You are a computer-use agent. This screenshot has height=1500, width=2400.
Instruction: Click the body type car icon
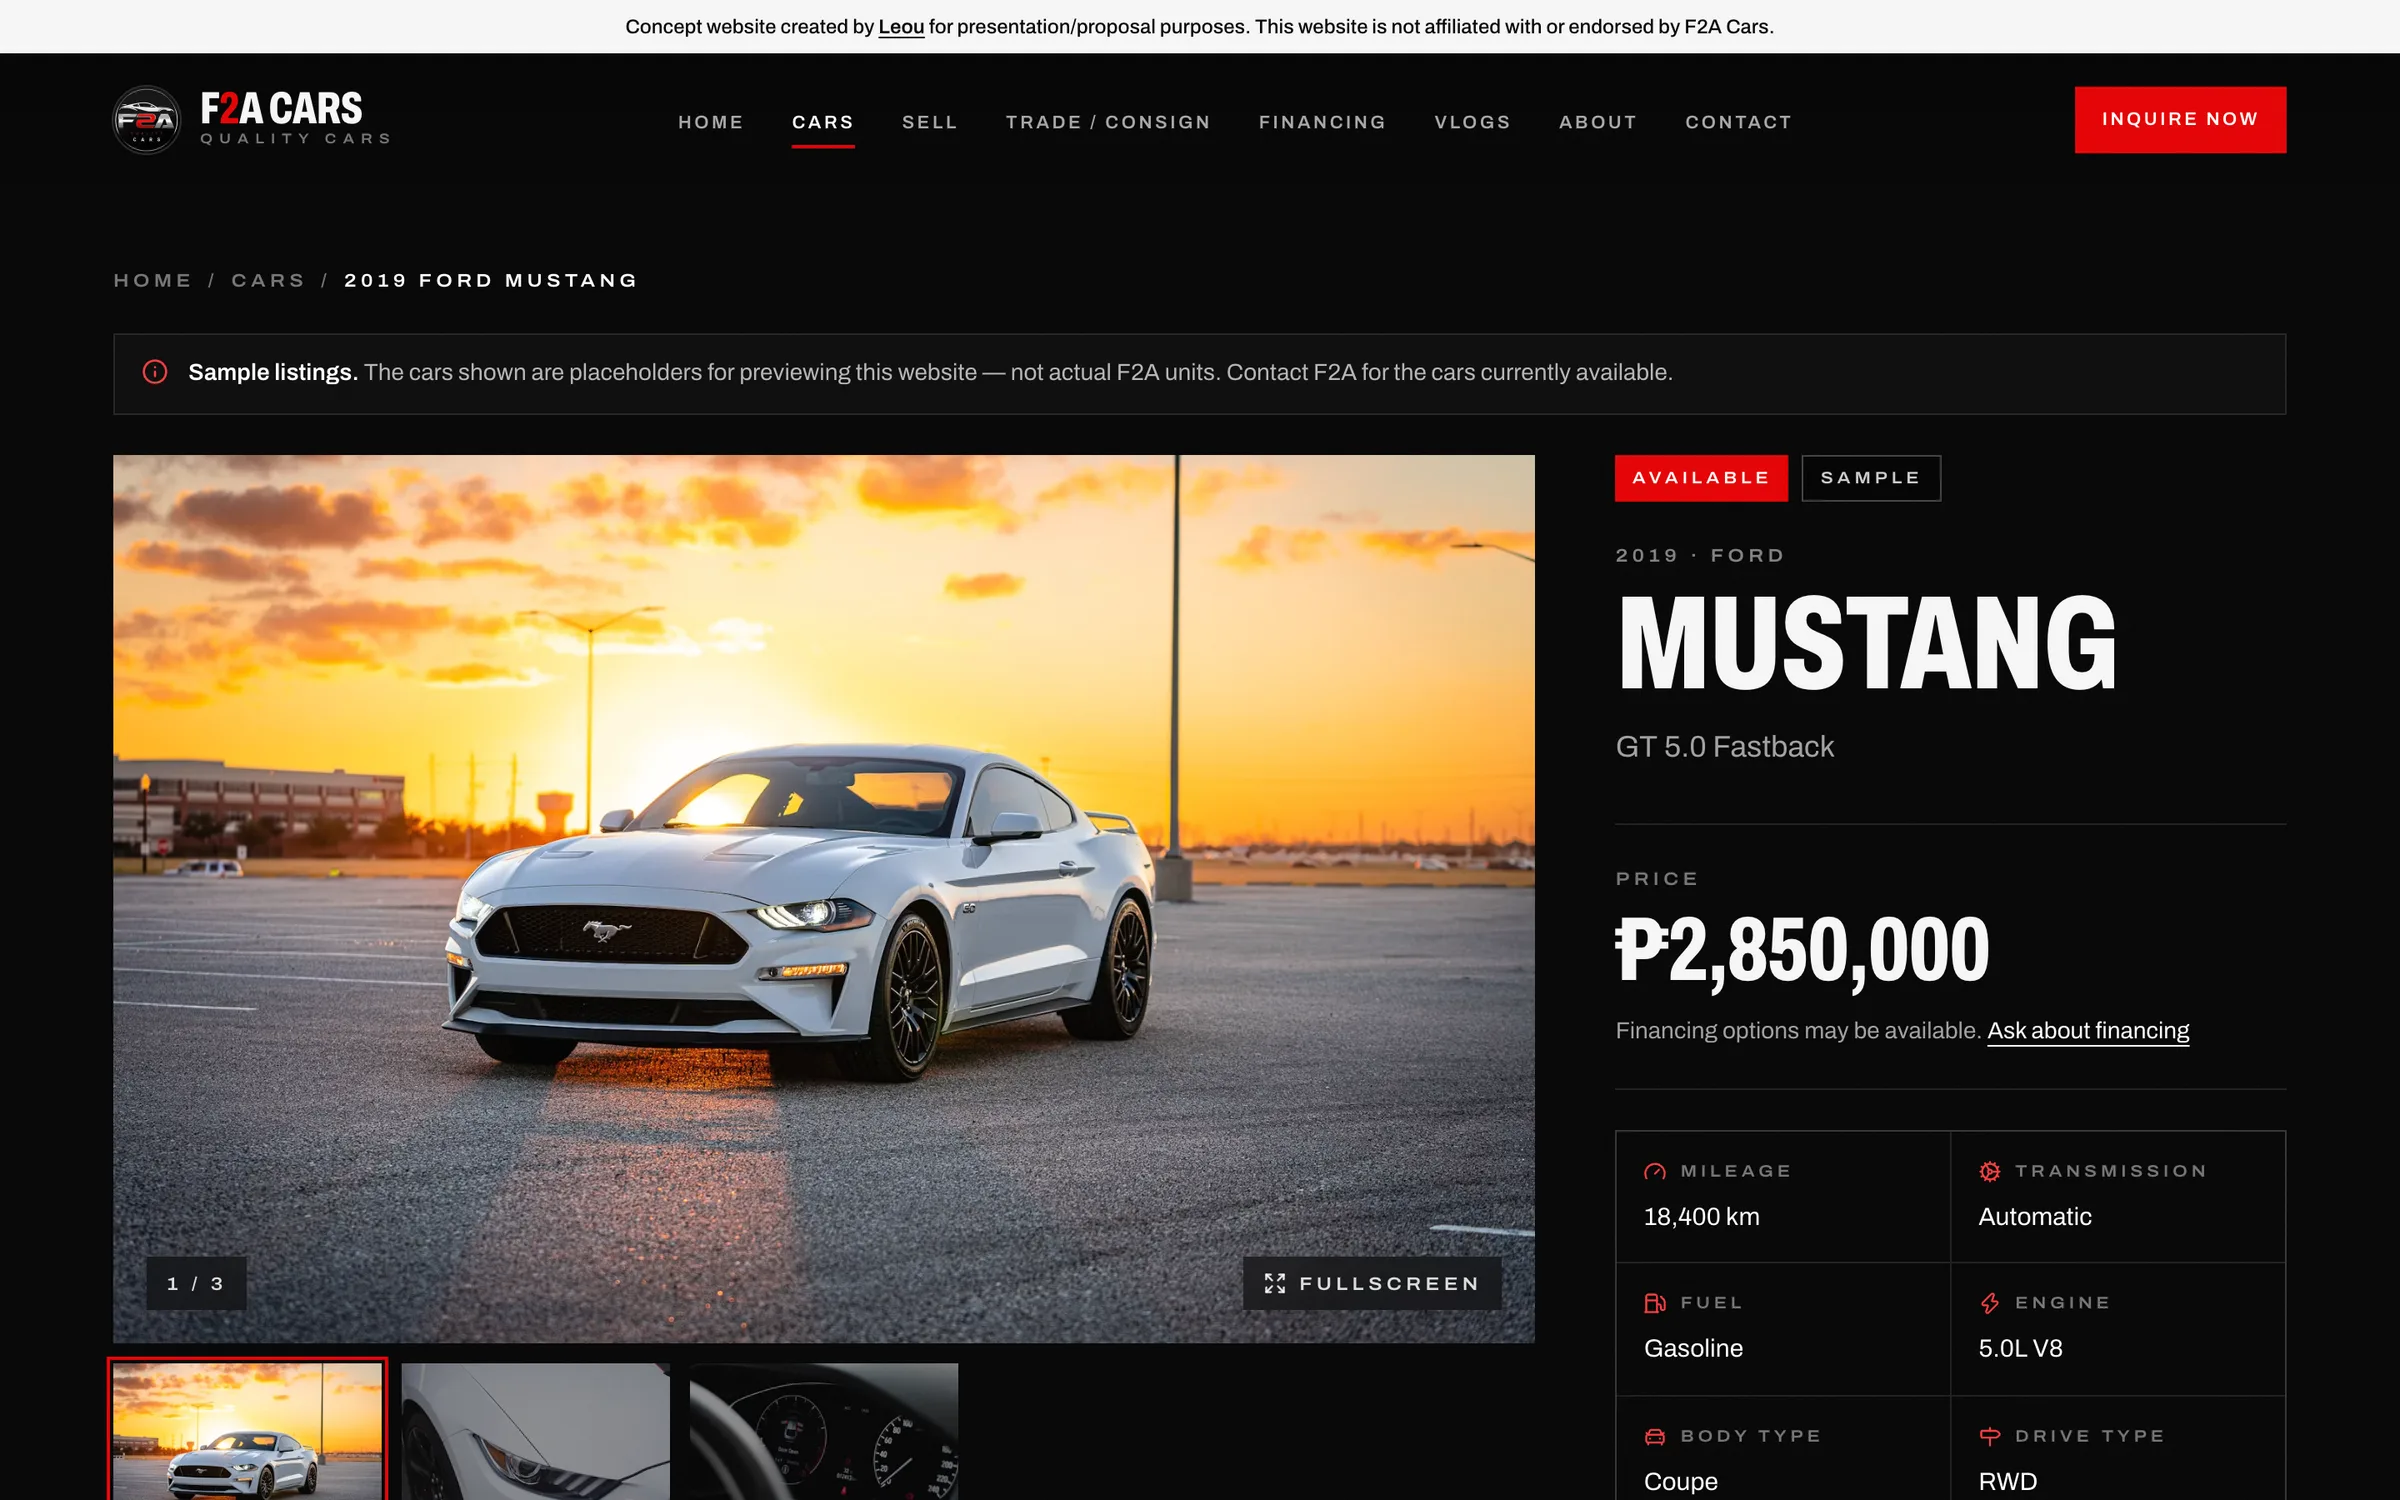pos(1655,1436)
